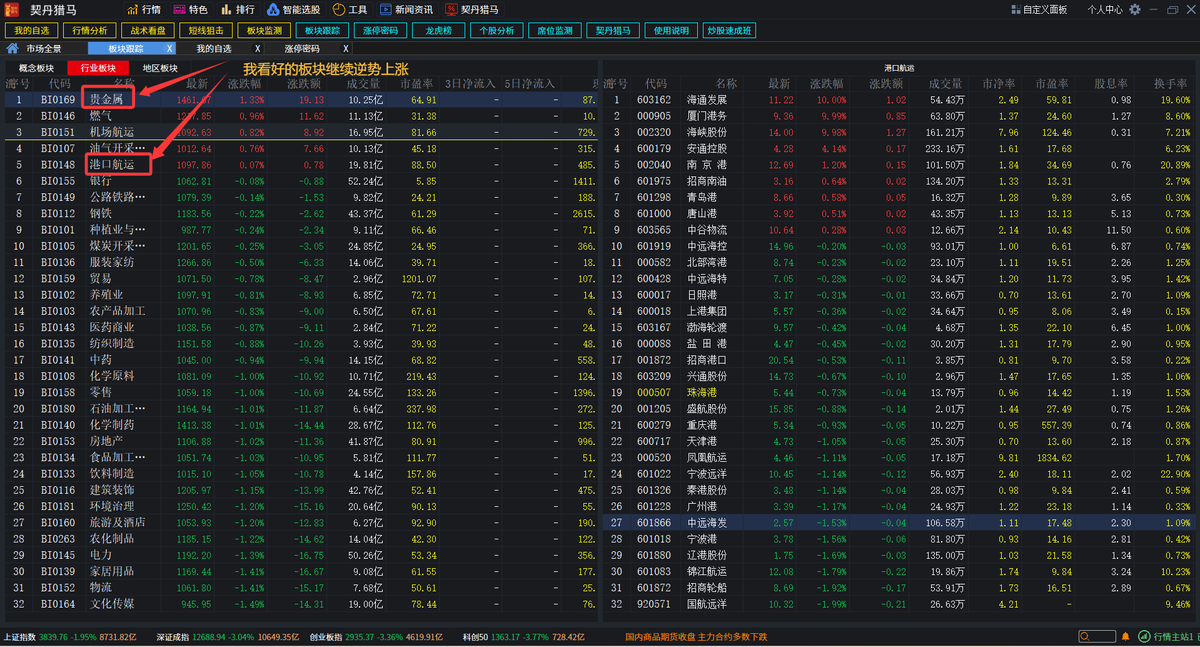The height and width of the screenshot is (647, 1200).
Task: Open 自定义面板 custom panel
Action: click(x=1038, y=9)
